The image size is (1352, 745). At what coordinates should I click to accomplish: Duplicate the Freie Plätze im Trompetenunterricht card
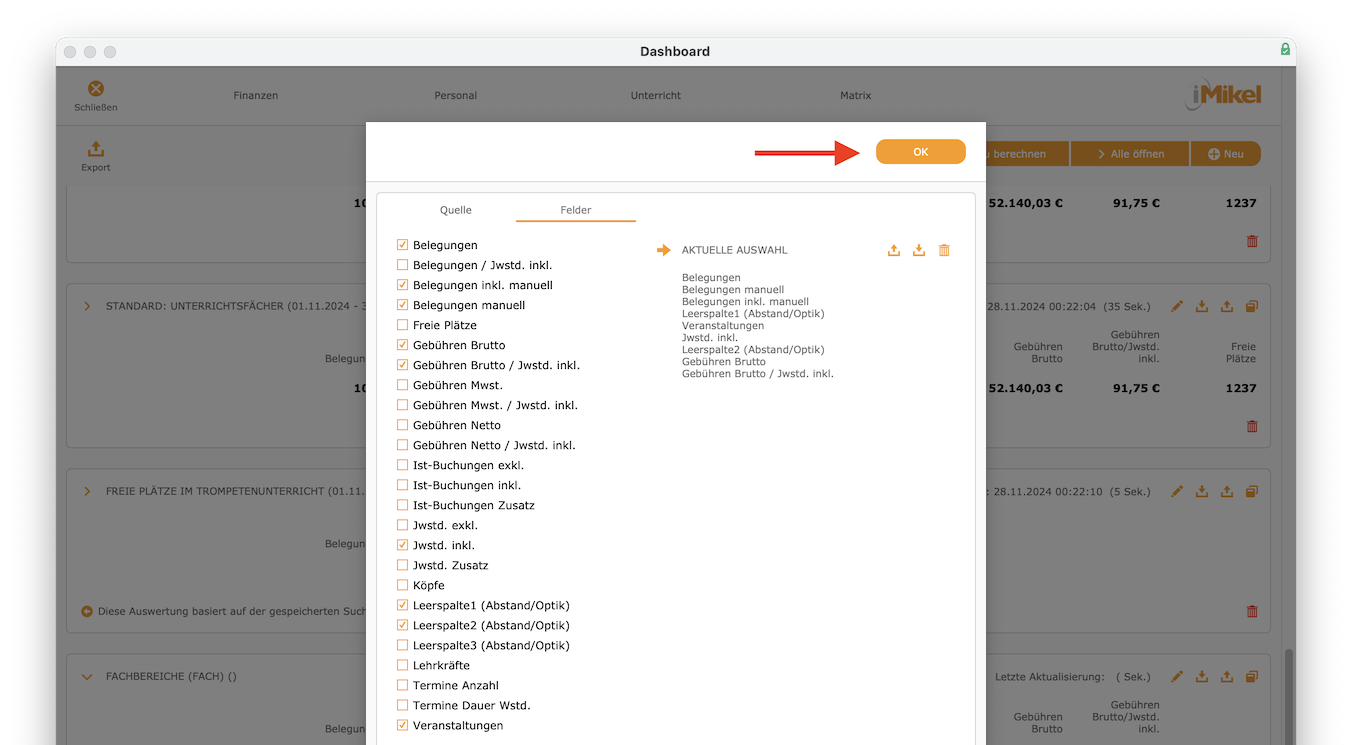pyautogui.click(x=1252, y=491)
